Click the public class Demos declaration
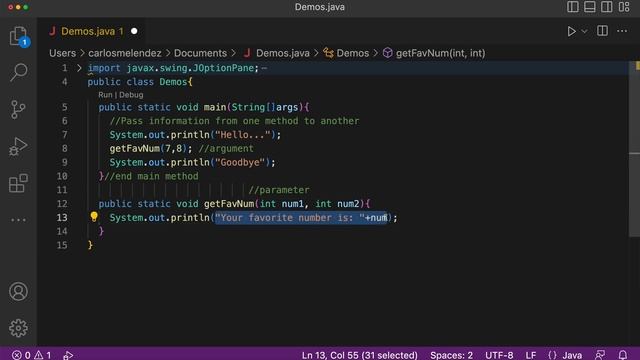Viewport: 640px width, 360px height. pyautogui.click(x=140, y=82)
